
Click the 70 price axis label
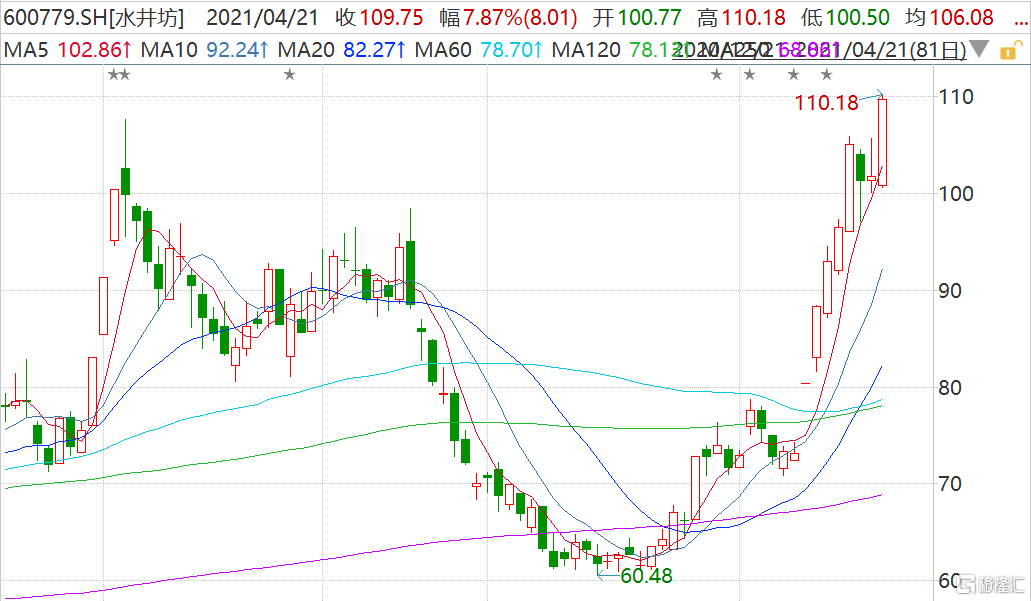[x=950, y=484]
